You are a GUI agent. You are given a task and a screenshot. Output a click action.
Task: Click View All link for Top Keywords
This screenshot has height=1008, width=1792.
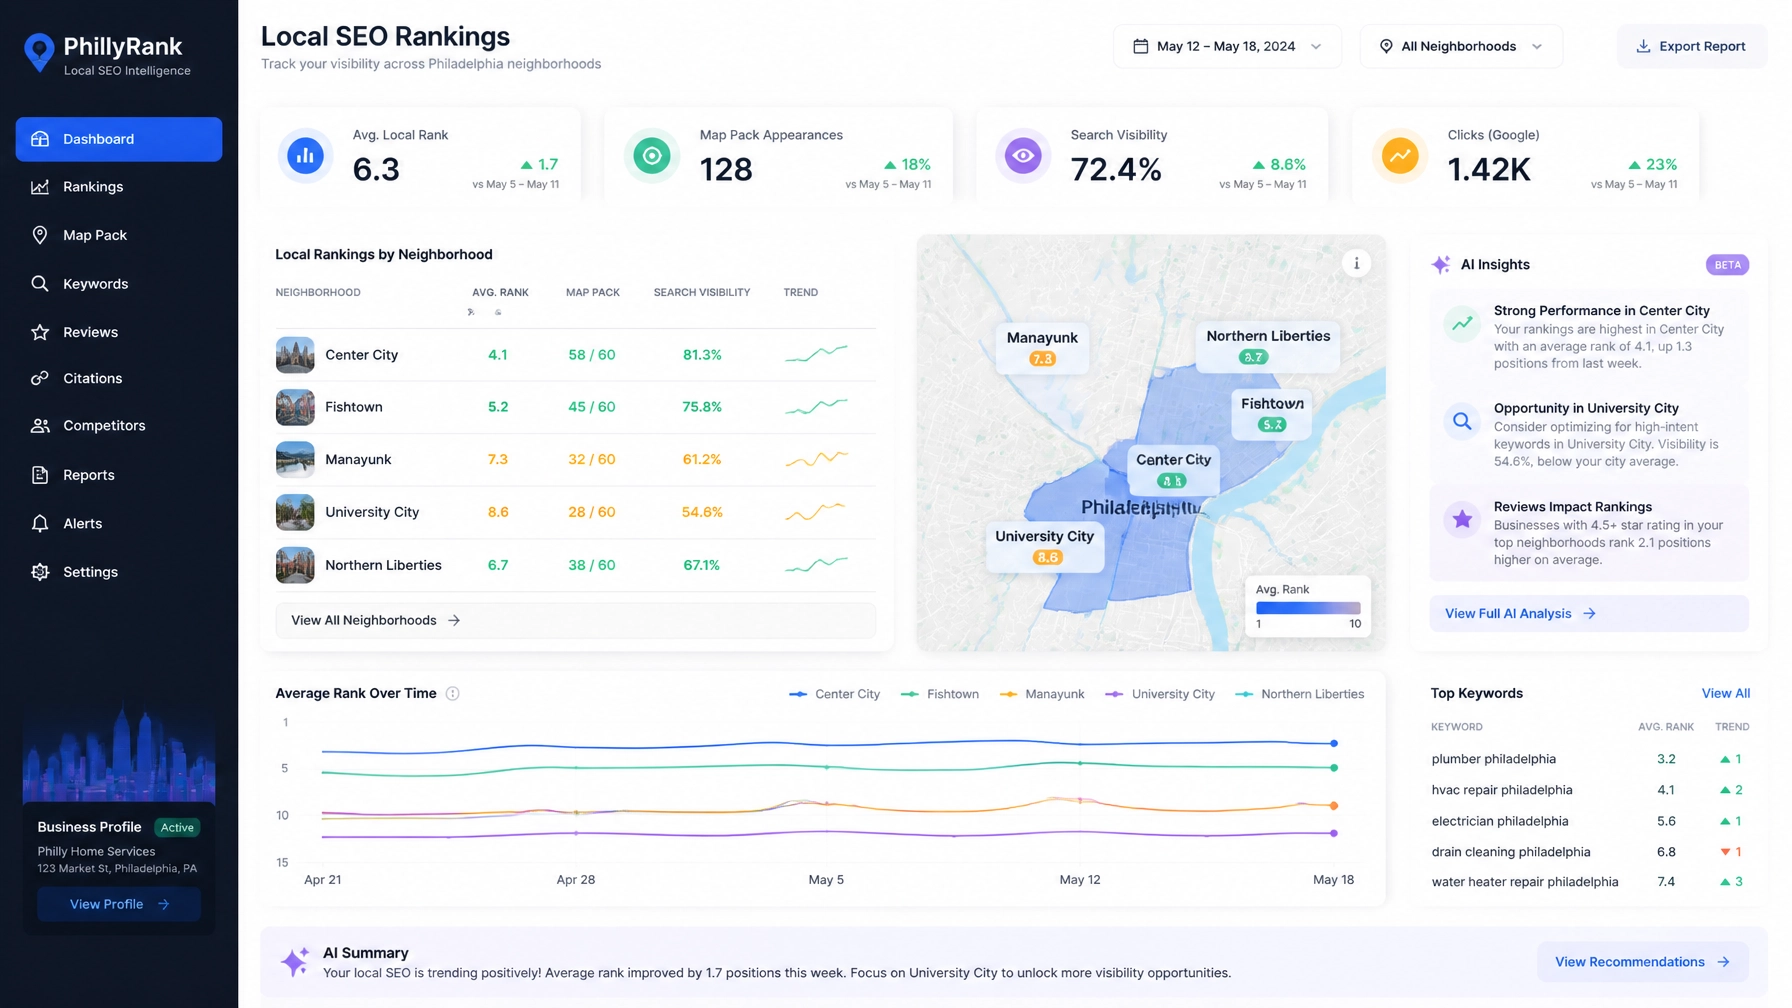[1725, 693]
